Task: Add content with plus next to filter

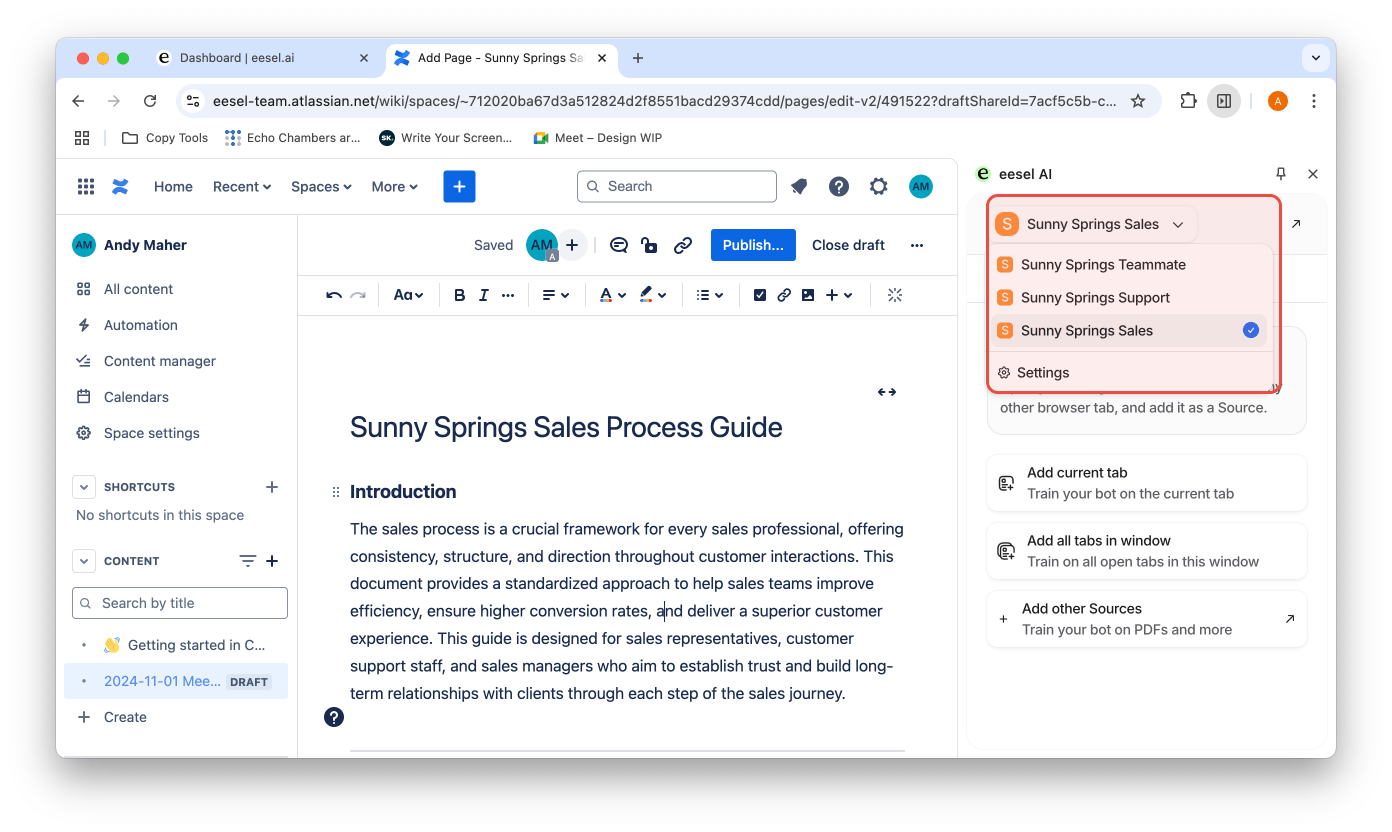Action: (272, 561)
